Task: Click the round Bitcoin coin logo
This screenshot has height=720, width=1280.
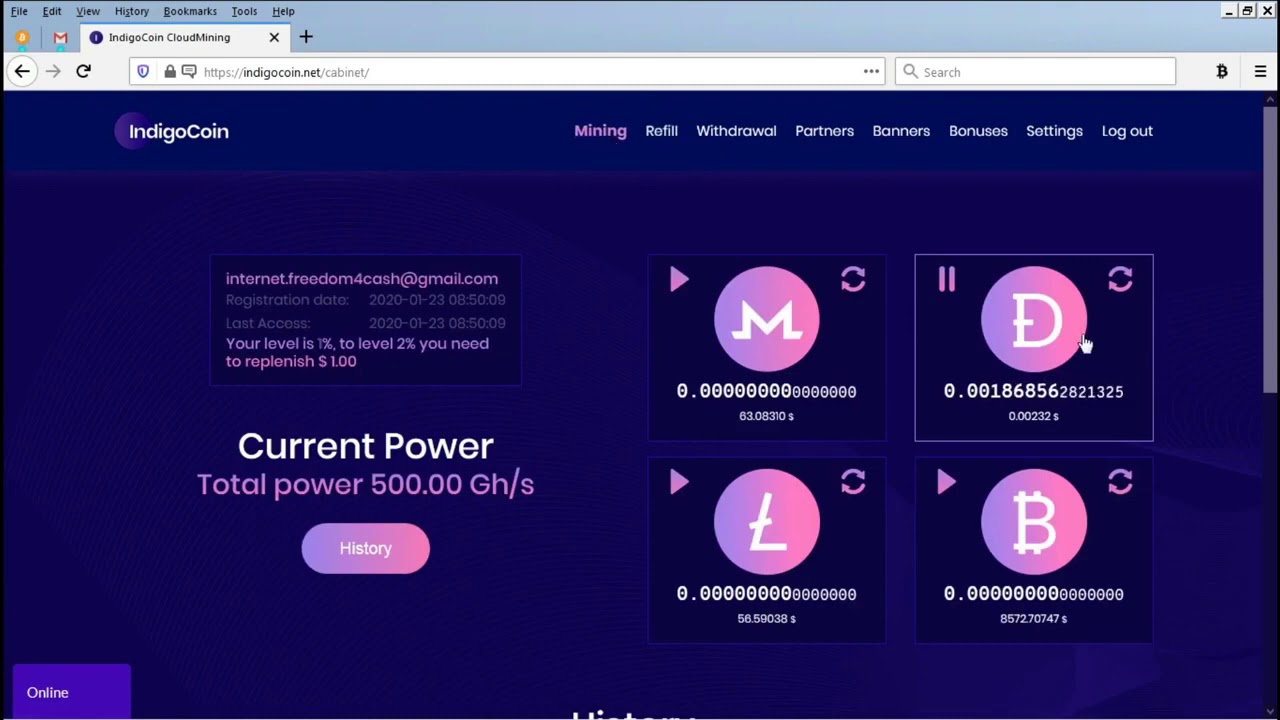Action: click(x=1034, y=522)
